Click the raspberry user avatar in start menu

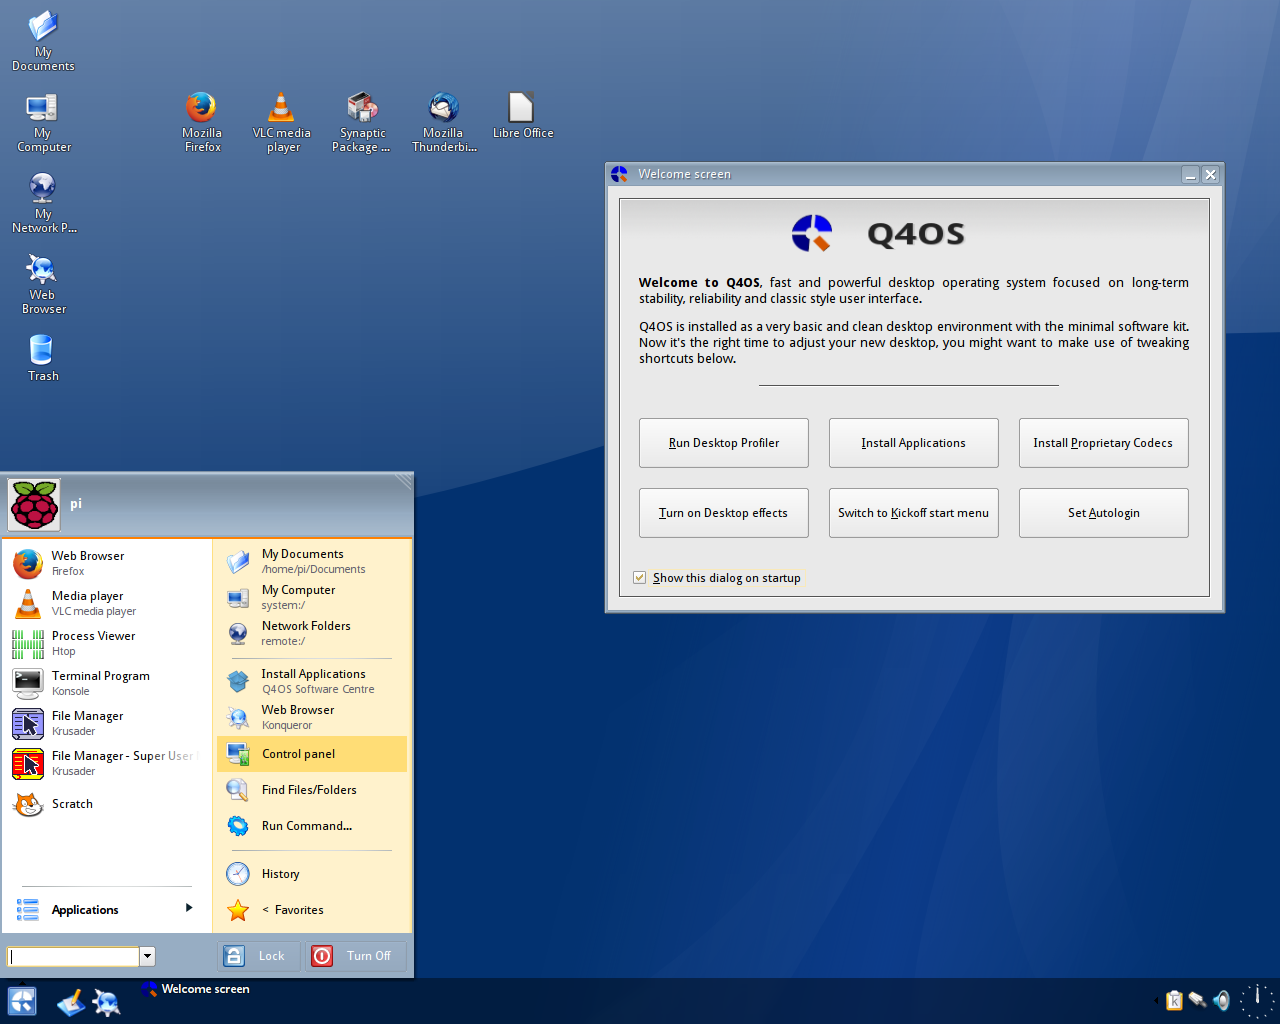coord(34,504)
